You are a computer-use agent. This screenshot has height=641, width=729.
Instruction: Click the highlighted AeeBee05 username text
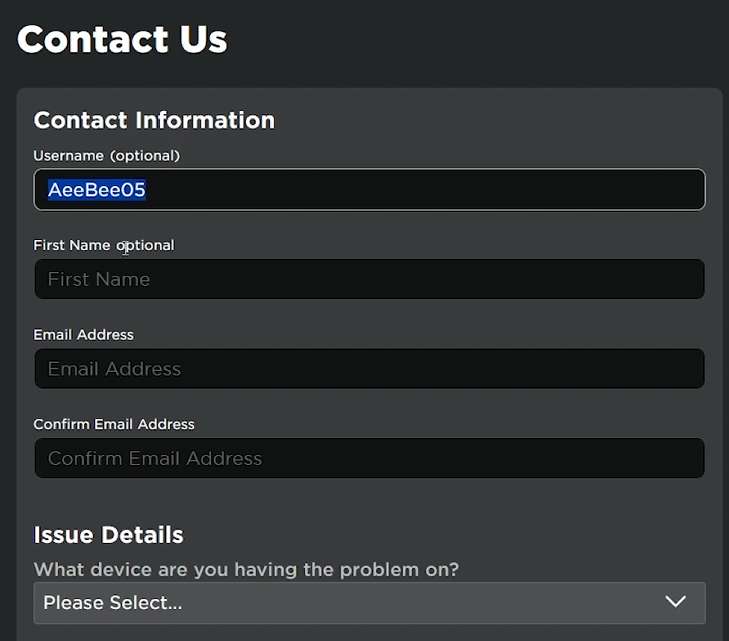coord(97,190)
